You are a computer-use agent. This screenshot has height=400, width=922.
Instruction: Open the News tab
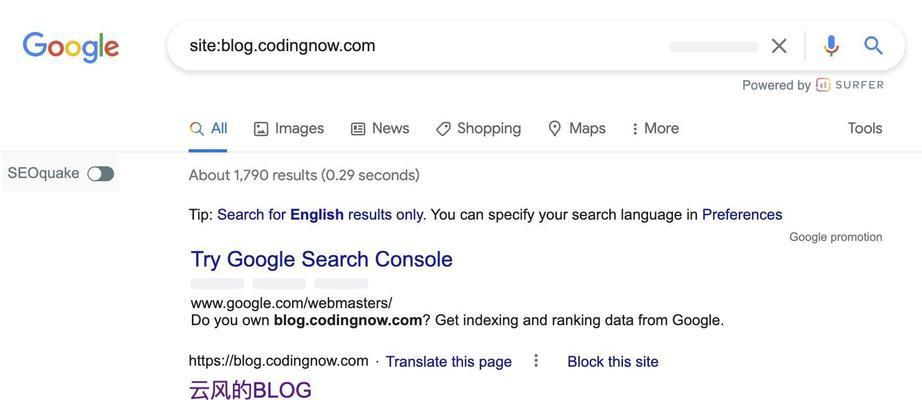[380, 128]
